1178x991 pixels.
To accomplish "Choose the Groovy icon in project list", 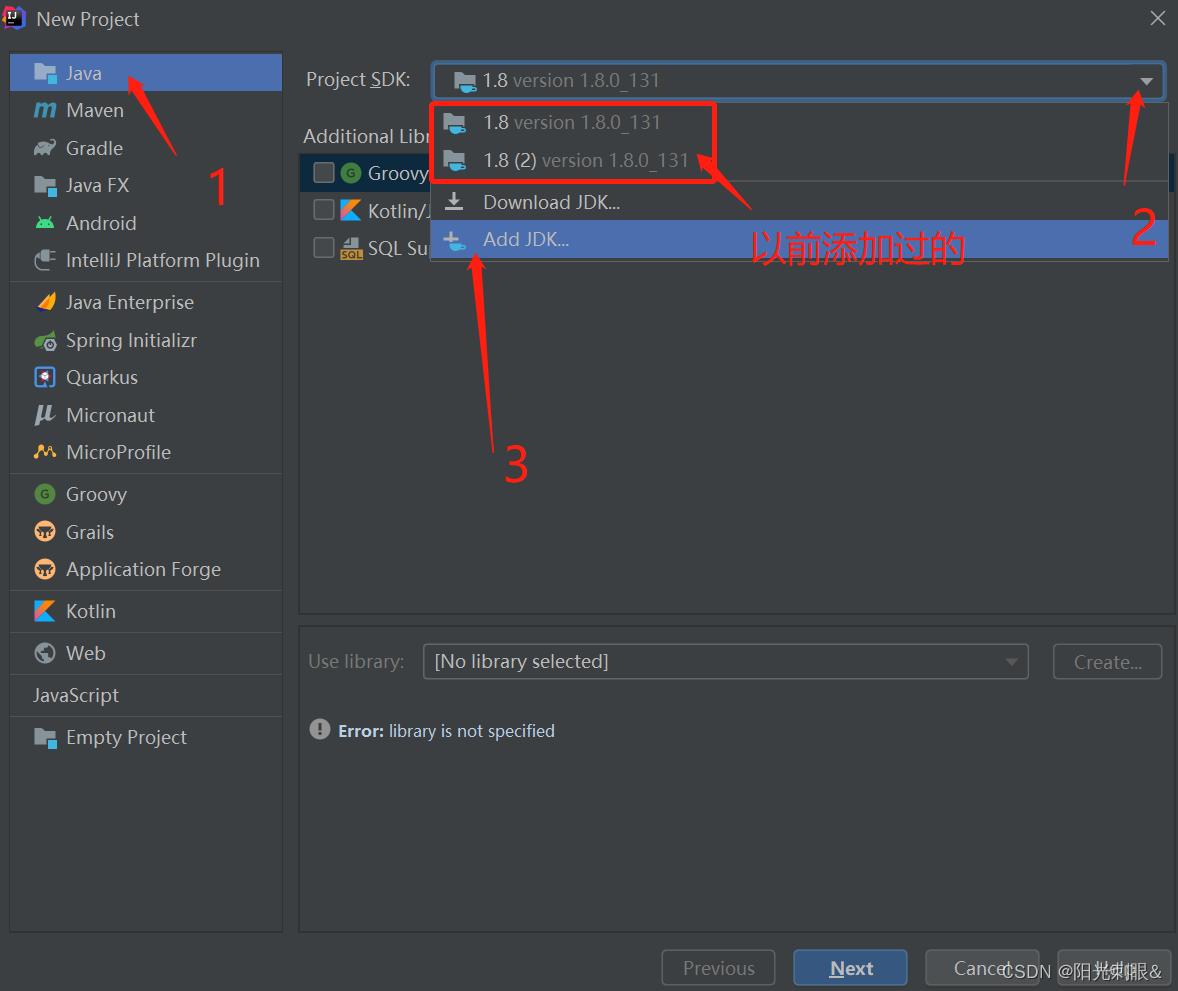I will pos(45,494).
